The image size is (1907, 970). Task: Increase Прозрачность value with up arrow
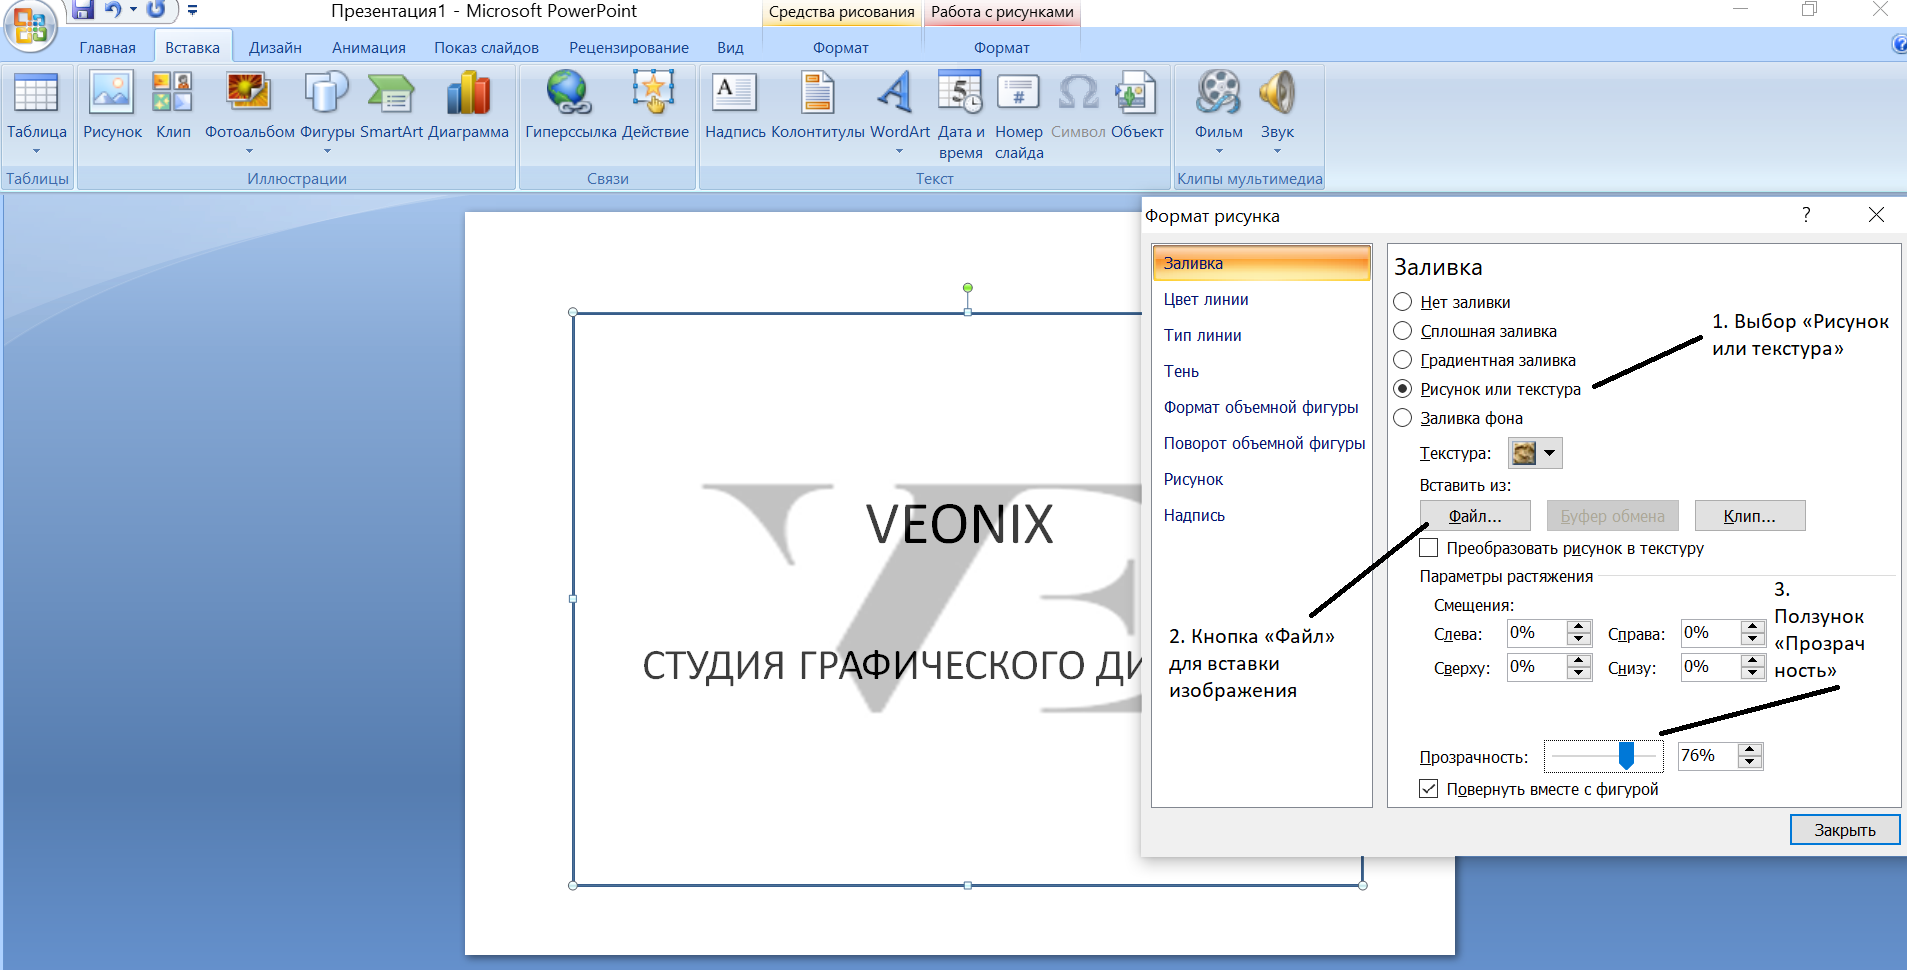click(x=1750, y=750)
